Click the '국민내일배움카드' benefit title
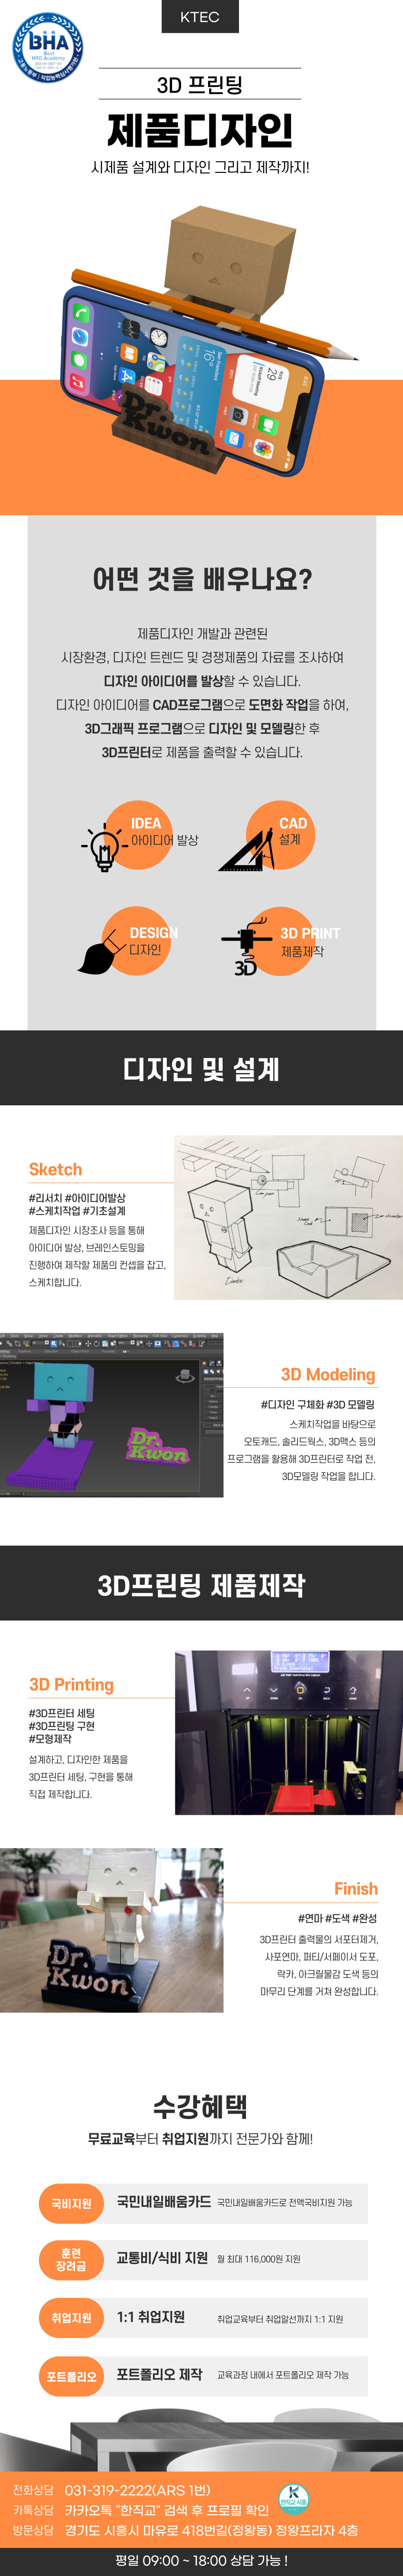Screen dimensions: 403x2576 click(x=164, y=2202)
